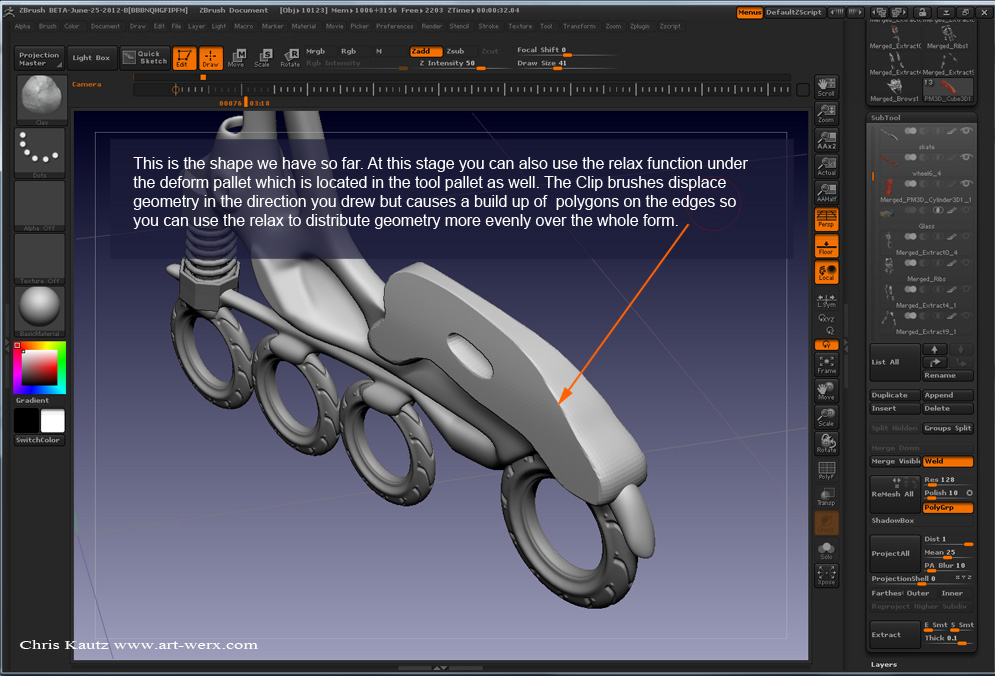Toggle visibility eye for wheel6_4 subtool
Viewport: 995px width, 676px height.
(965, 158)
